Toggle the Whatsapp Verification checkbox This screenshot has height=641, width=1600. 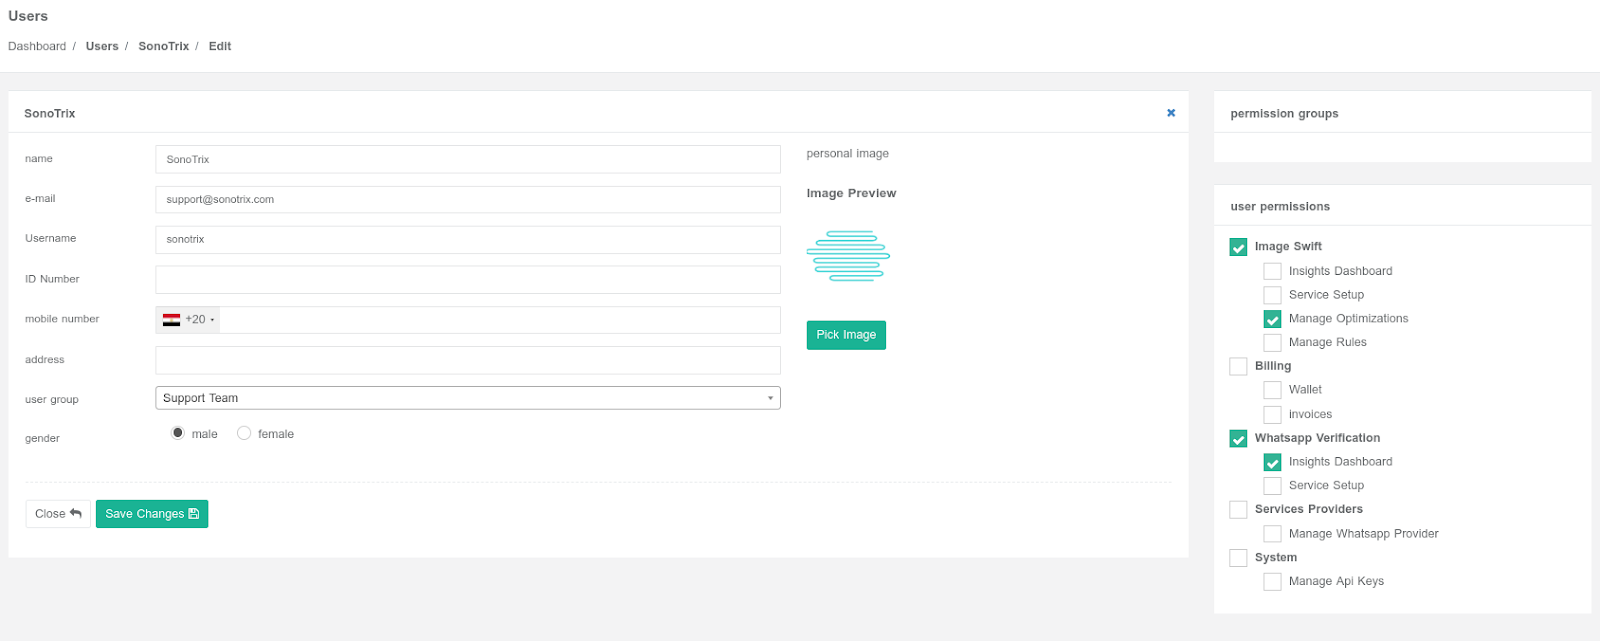1238,439
